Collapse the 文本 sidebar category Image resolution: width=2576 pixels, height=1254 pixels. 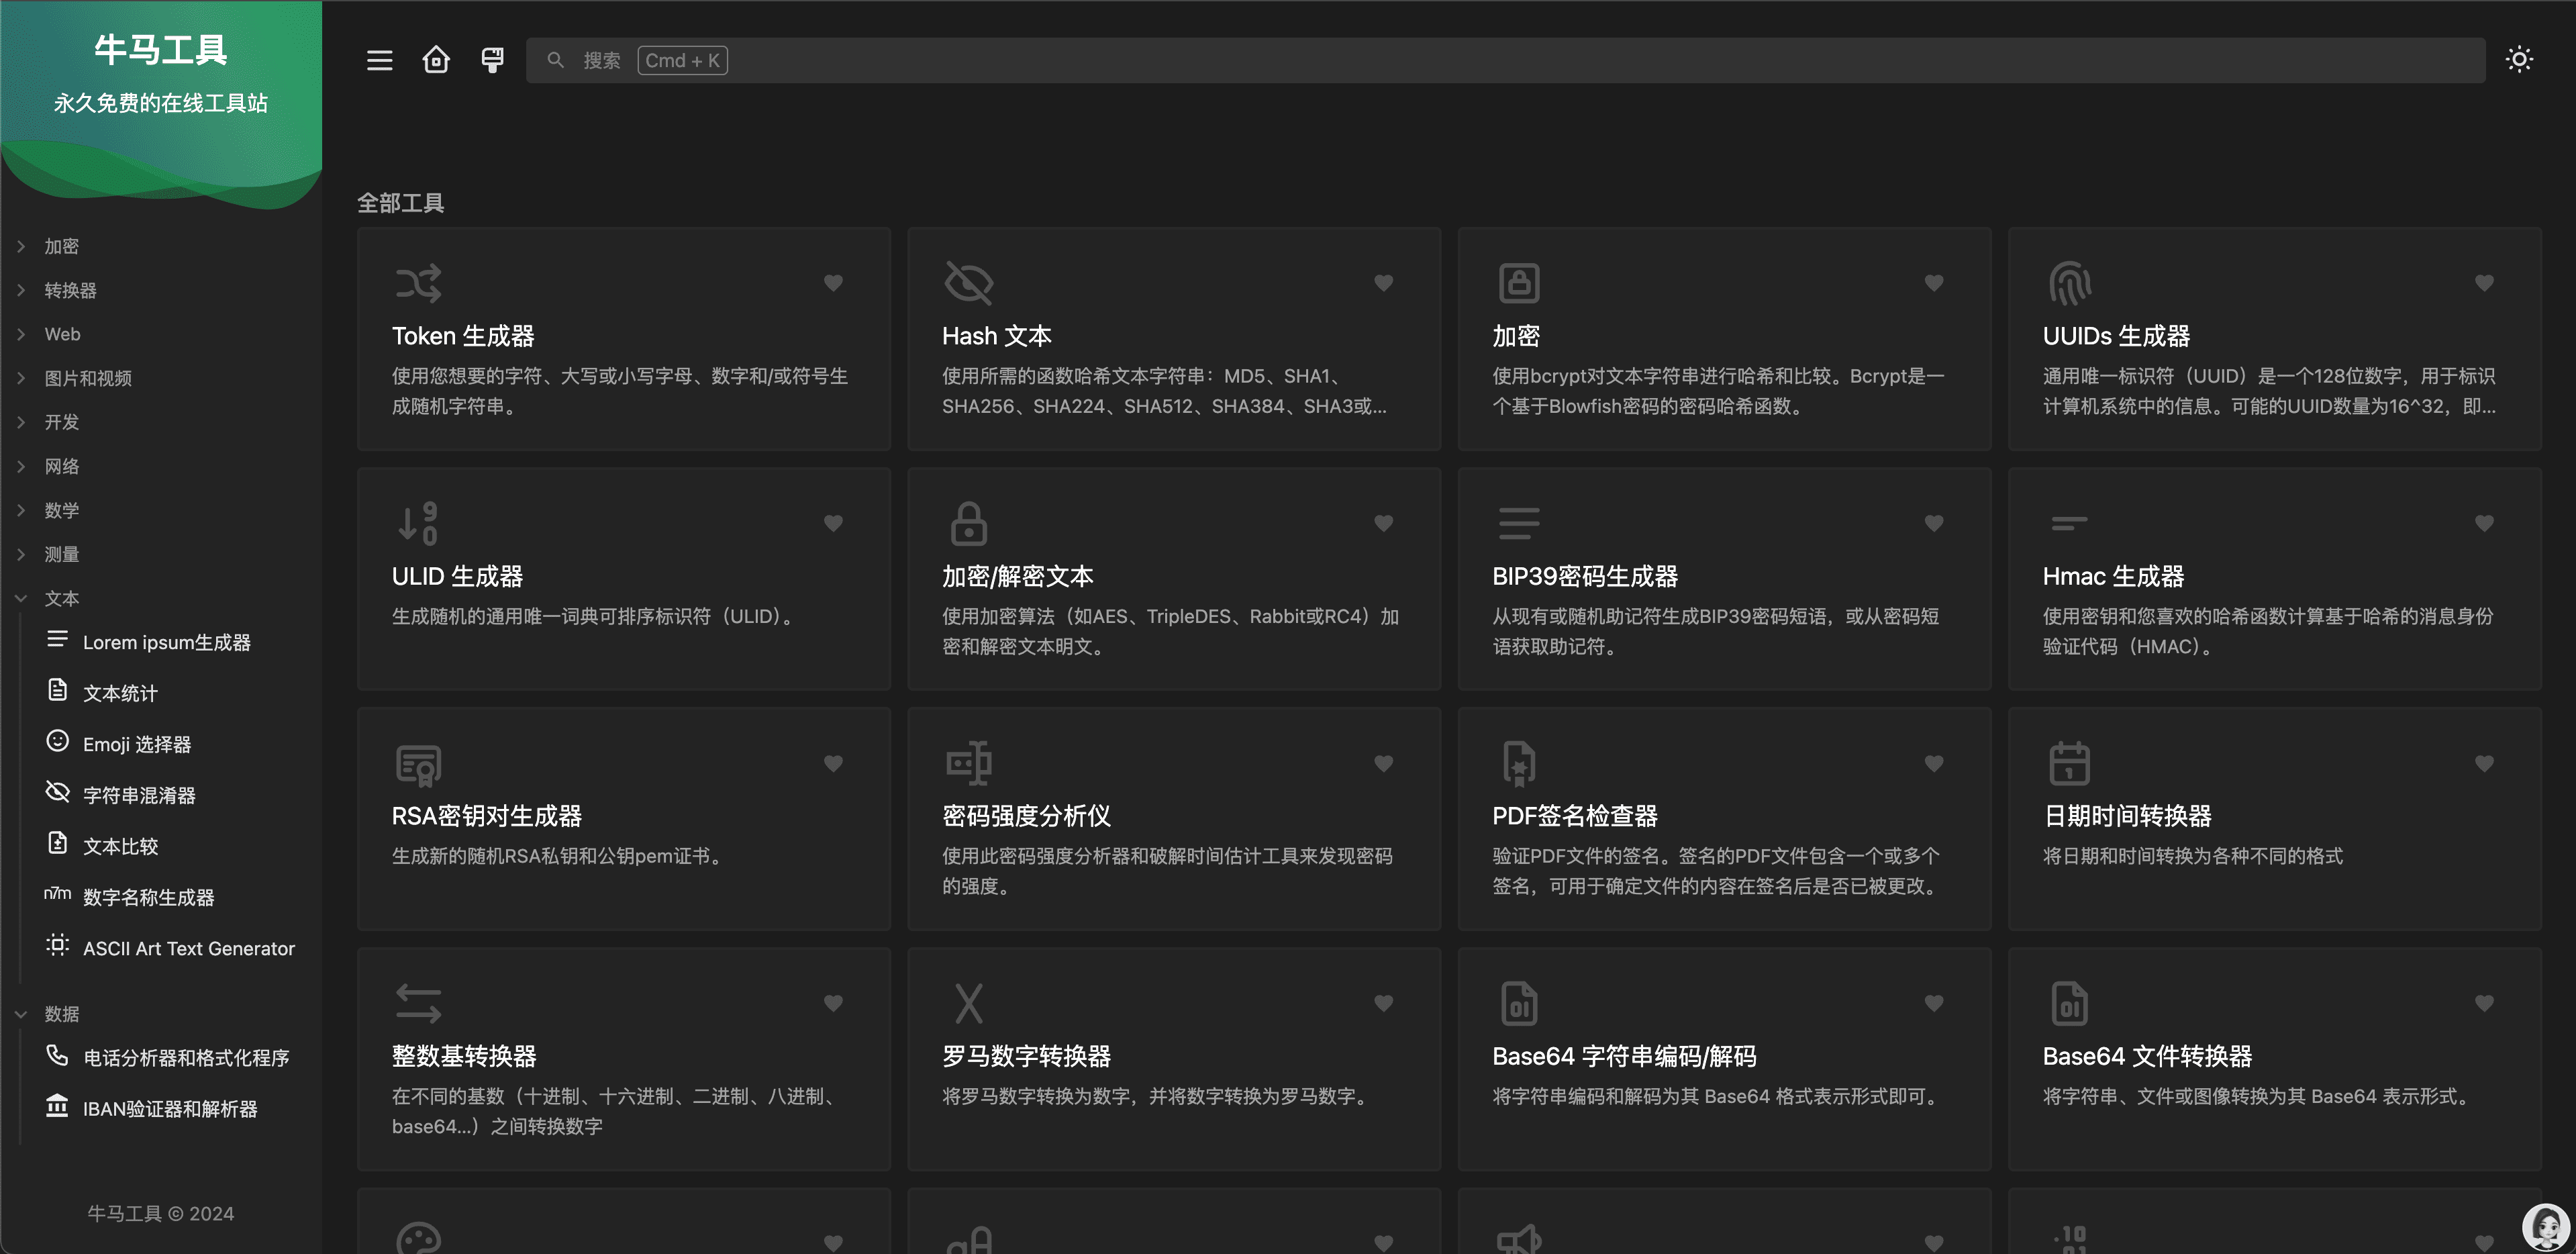coord(61,598)
